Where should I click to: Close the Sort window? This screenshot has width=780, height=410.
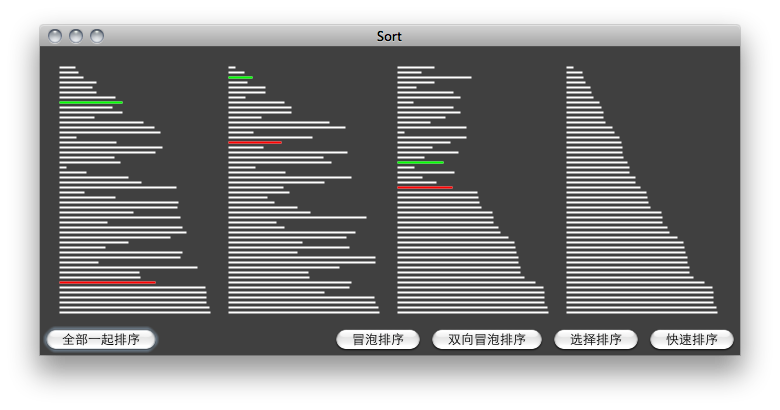point(55,36)
